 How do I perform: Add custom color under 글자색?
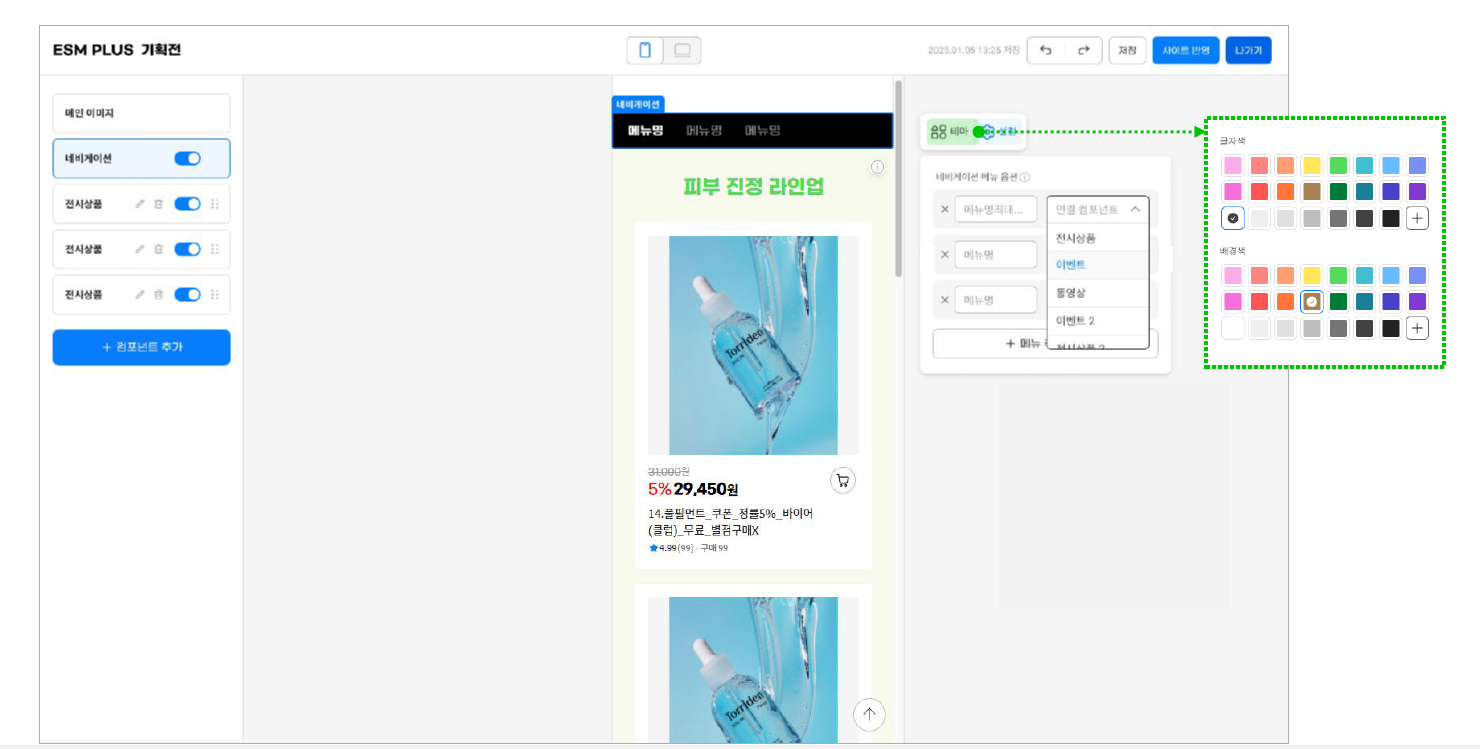click(x=1417, y=218)
